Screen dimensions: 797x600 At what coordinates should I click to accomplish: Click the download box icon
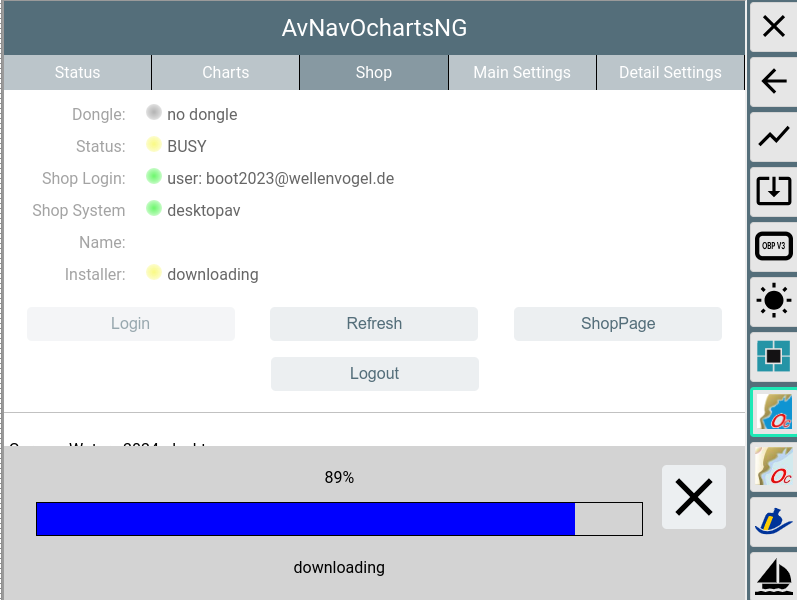[x=774, y=190]
